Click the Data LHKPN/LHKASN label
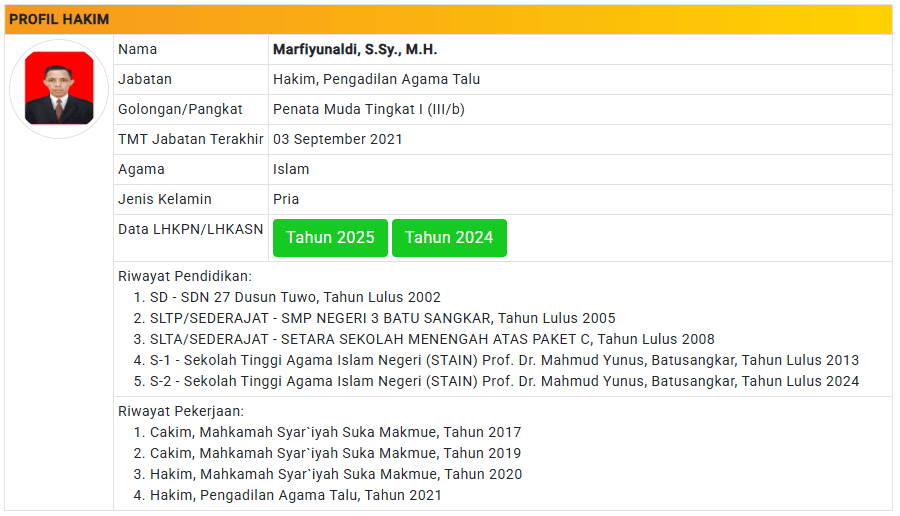The image size is (900, 516). tap(190, 229)
